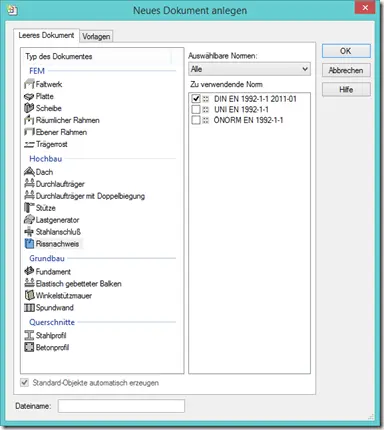Click the Stütze label
The width and height of the screenshot is (384, 430).
46,208
